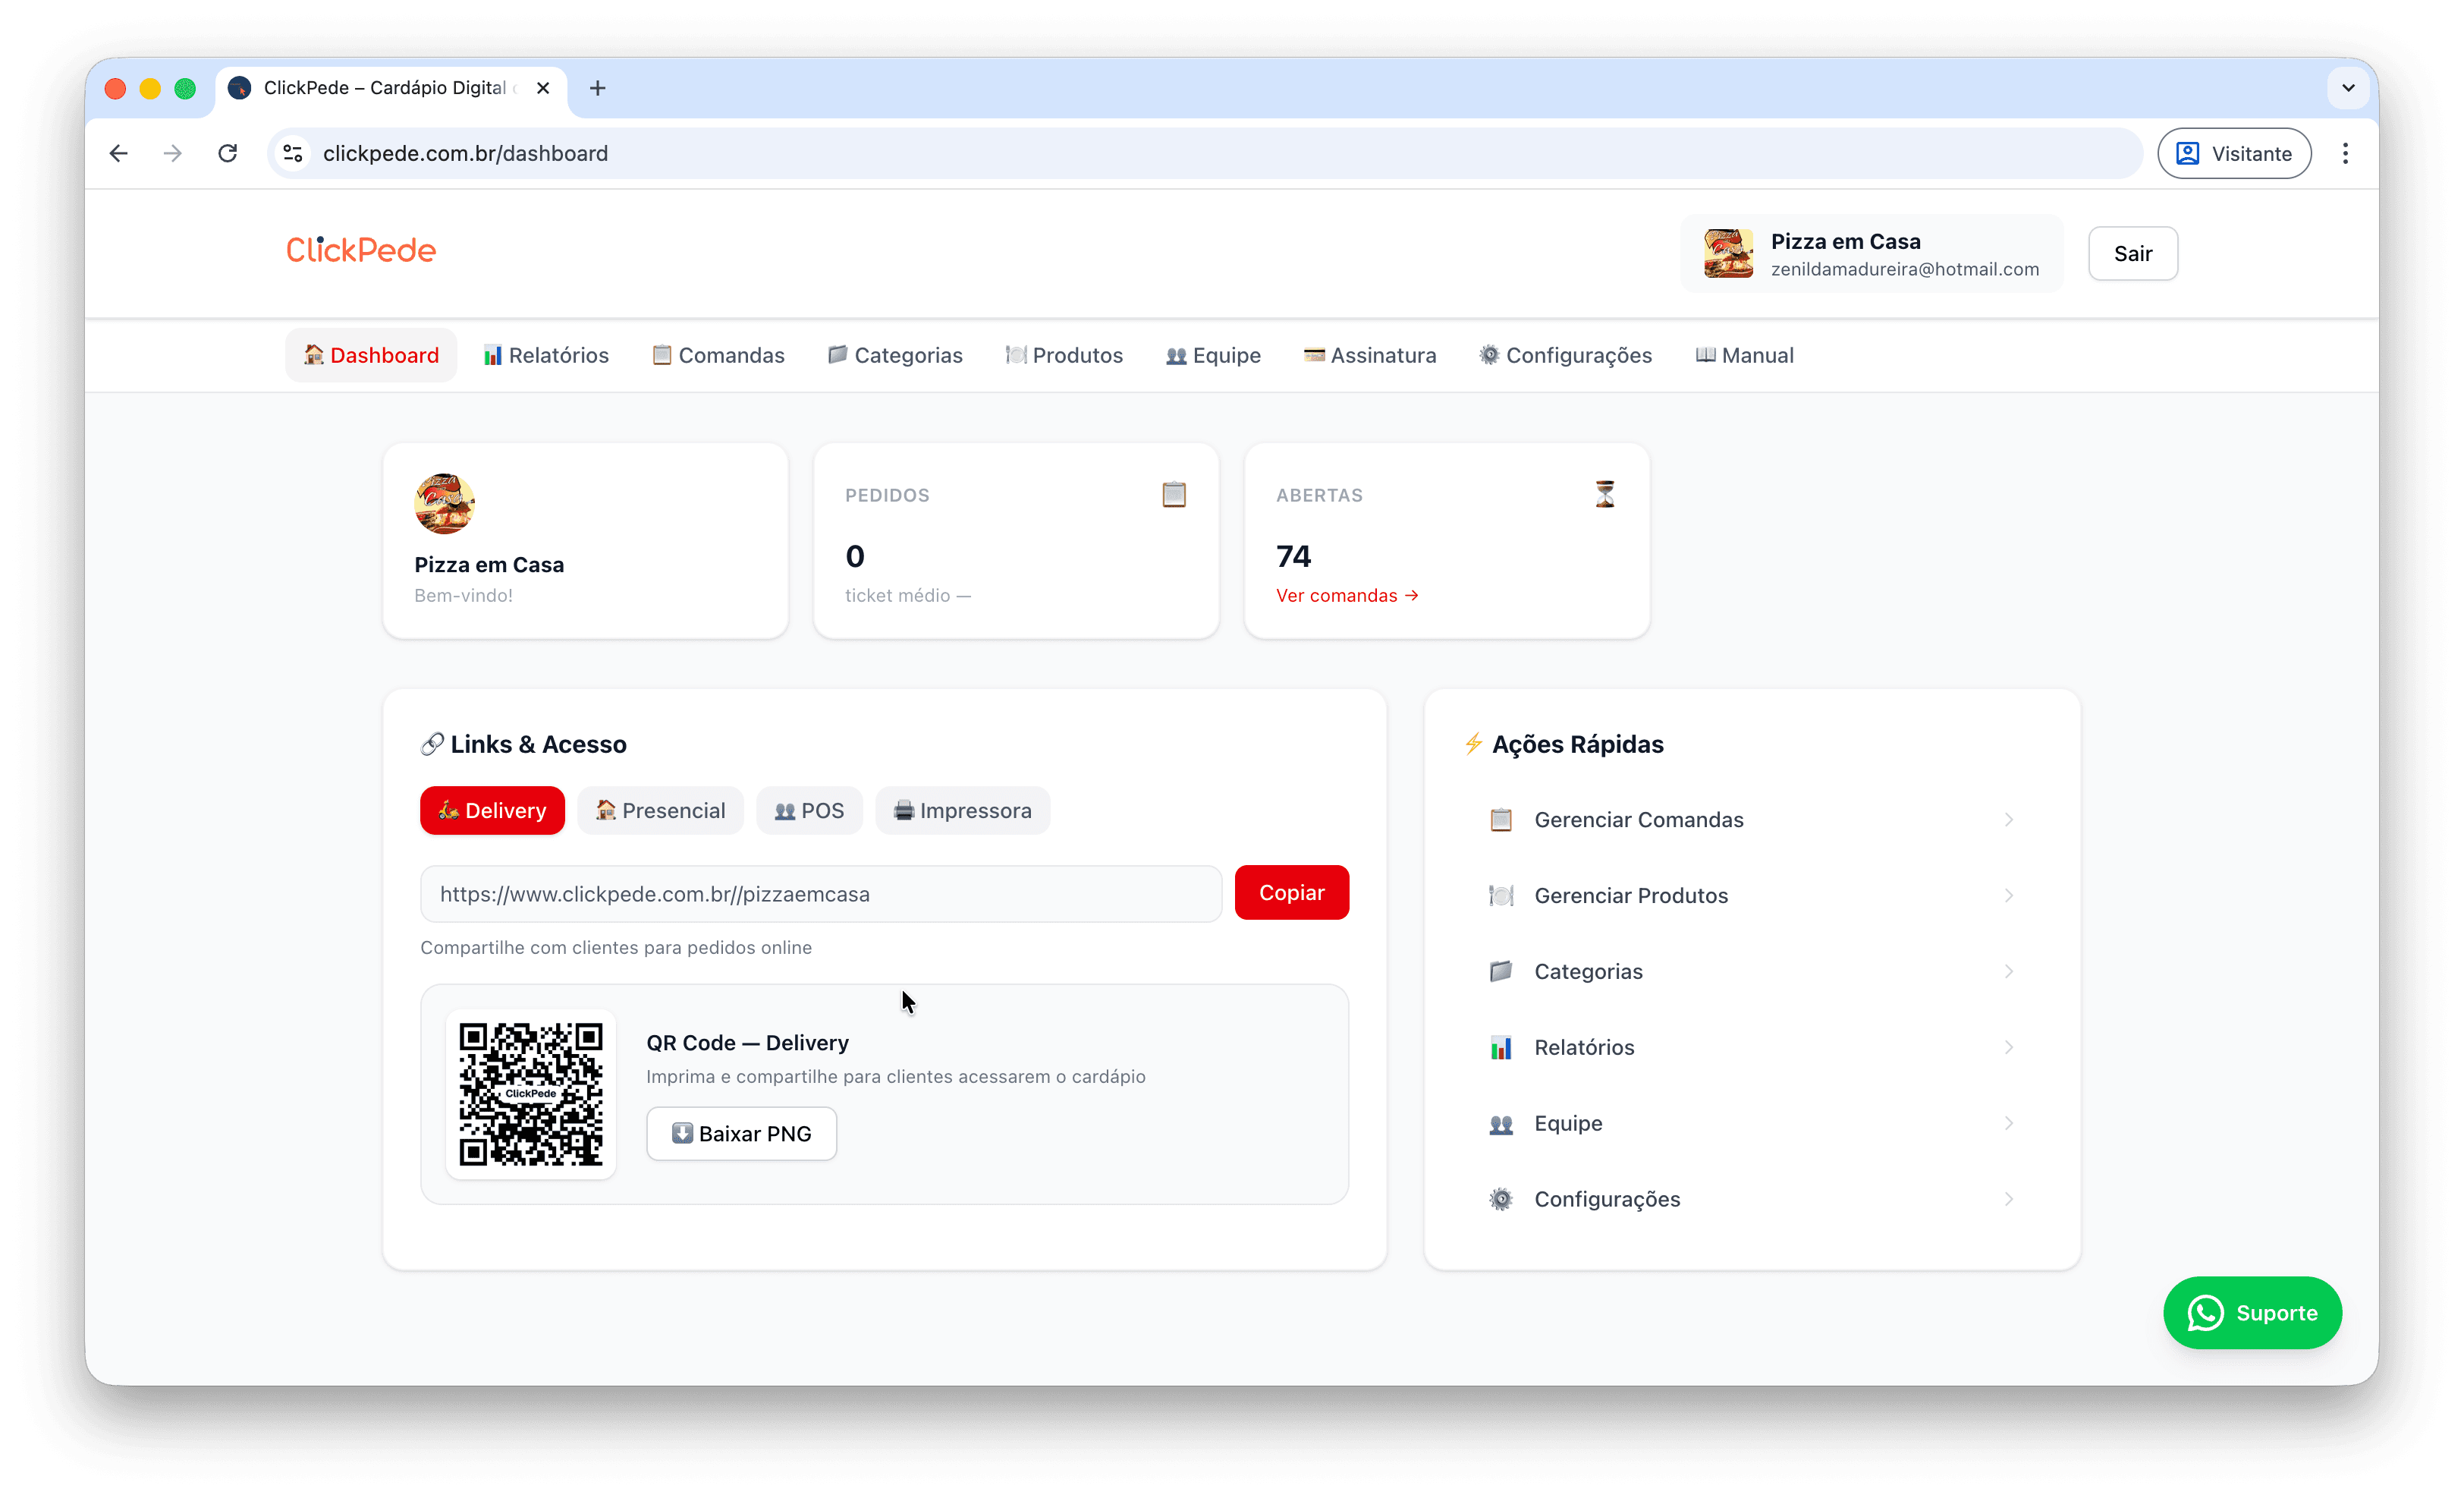The width and height of the screenshot is (2464, 1498).
Task: Open the site information icon in address bar
Action: tap(293, 153)
